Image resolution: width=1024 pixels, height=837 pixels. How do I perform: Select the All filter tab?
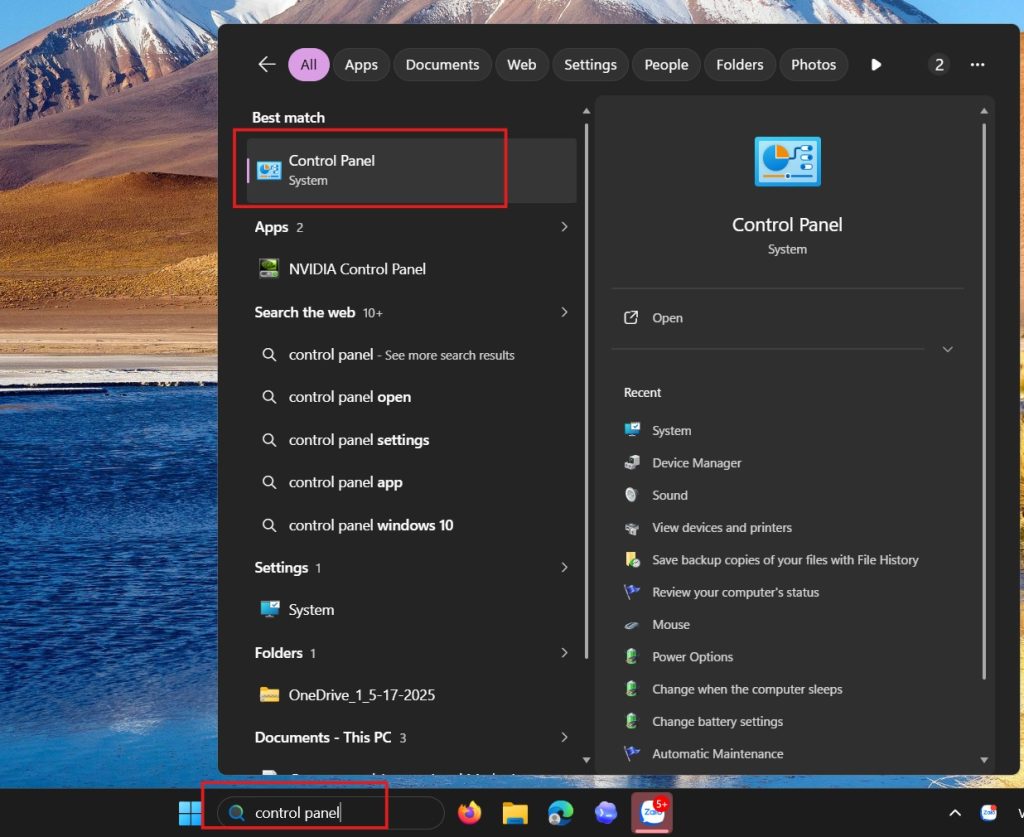point(308,65)
